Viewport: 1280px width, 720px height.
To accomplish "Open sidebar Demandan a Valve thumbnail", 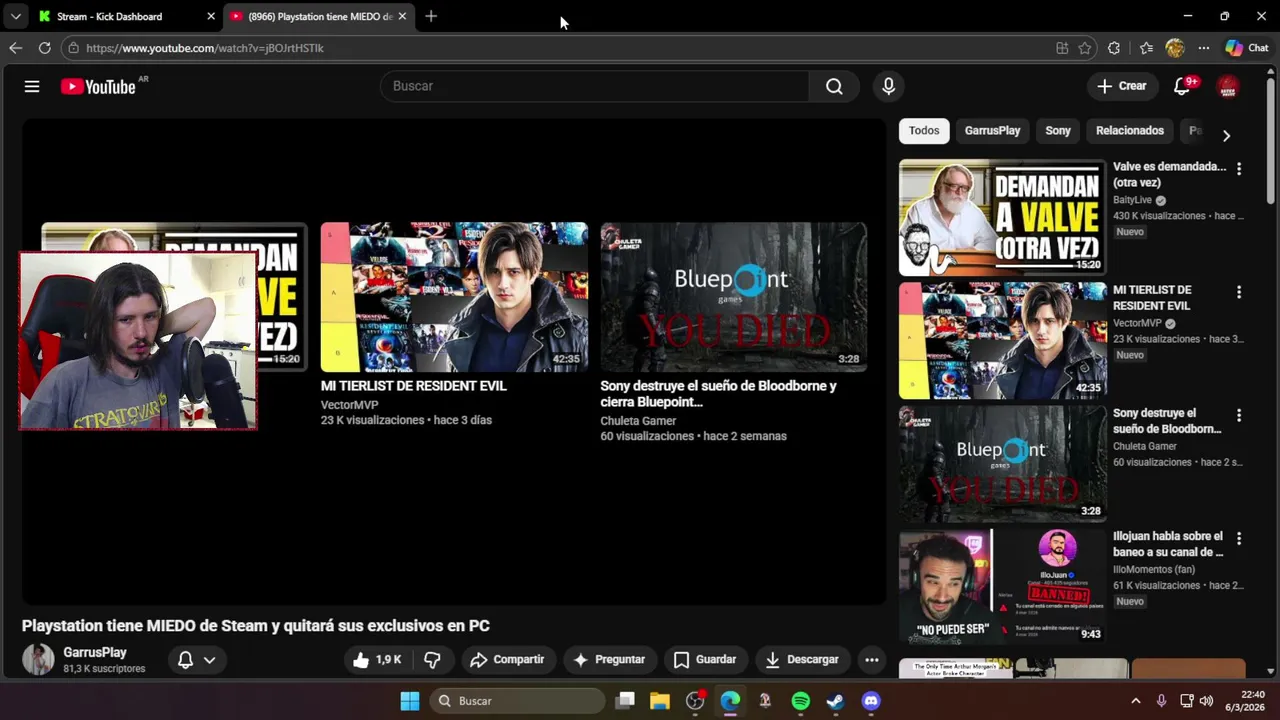I will tap(1002, 217).
